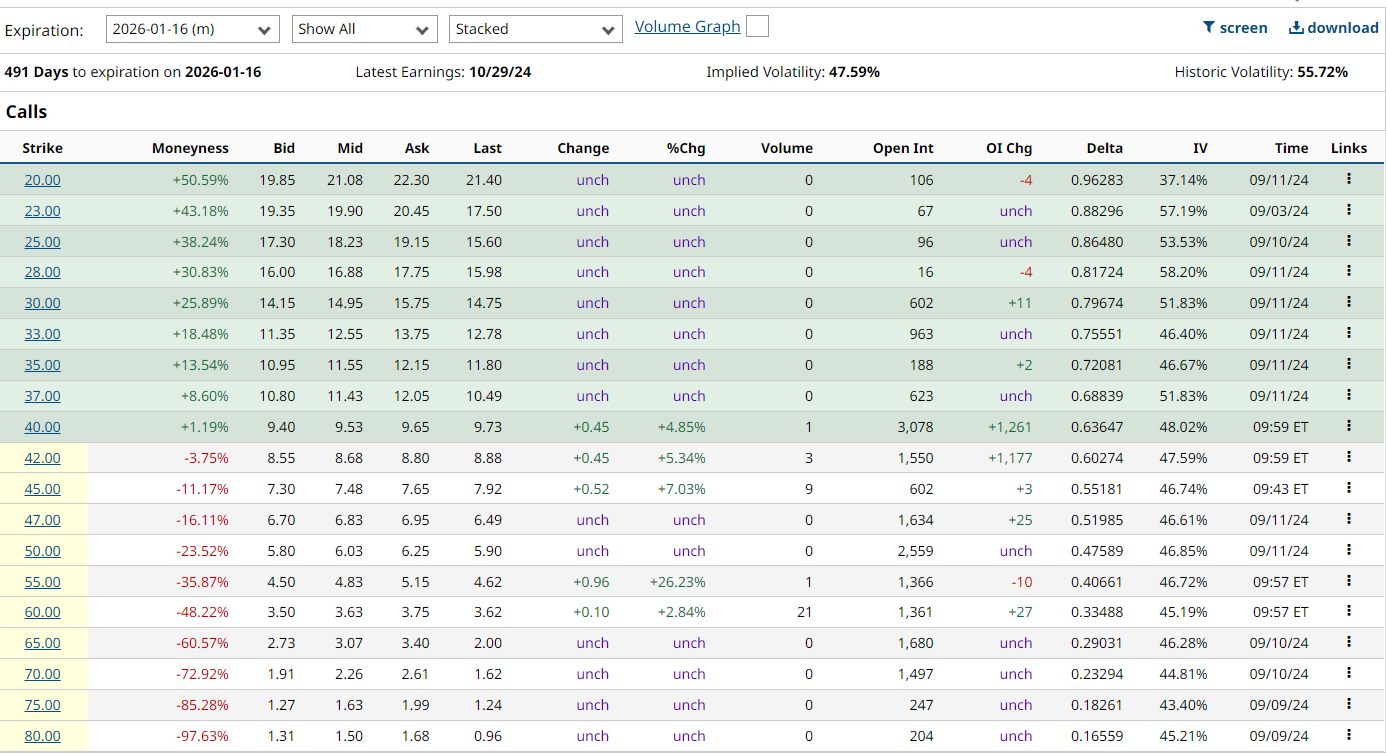Viewport: 1387px width, 753px height.
Task: Sort by Strike column header
Action: pos(42,148)
